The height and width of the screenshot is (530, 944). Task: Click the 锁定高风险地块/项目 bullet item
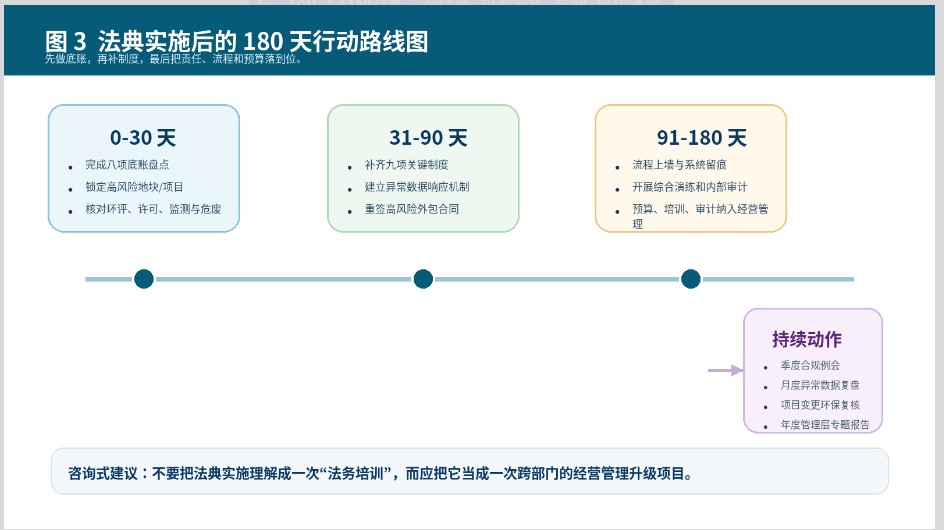coord(134,187)
